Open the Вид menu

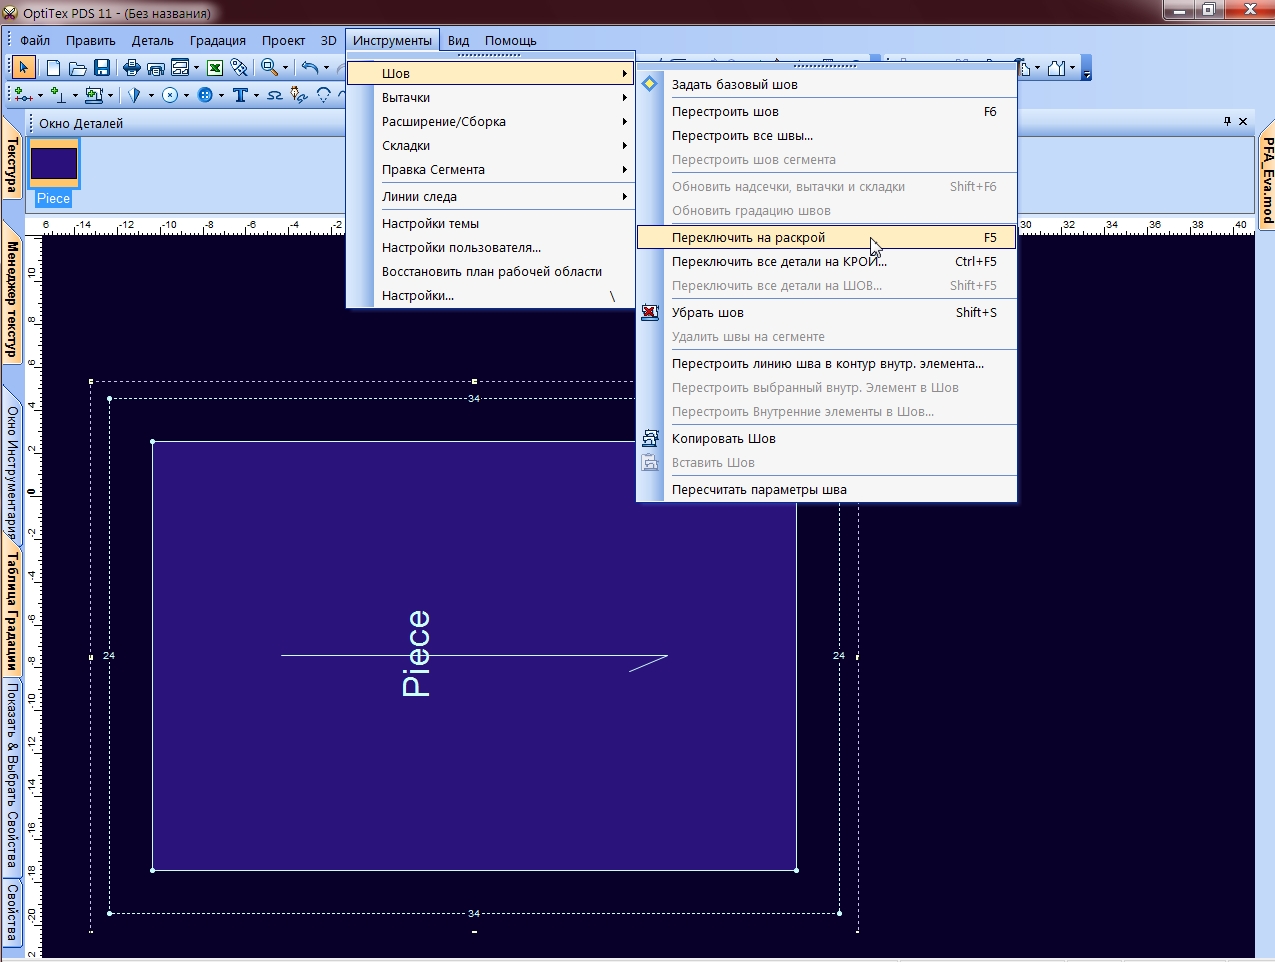click(458, 41)
